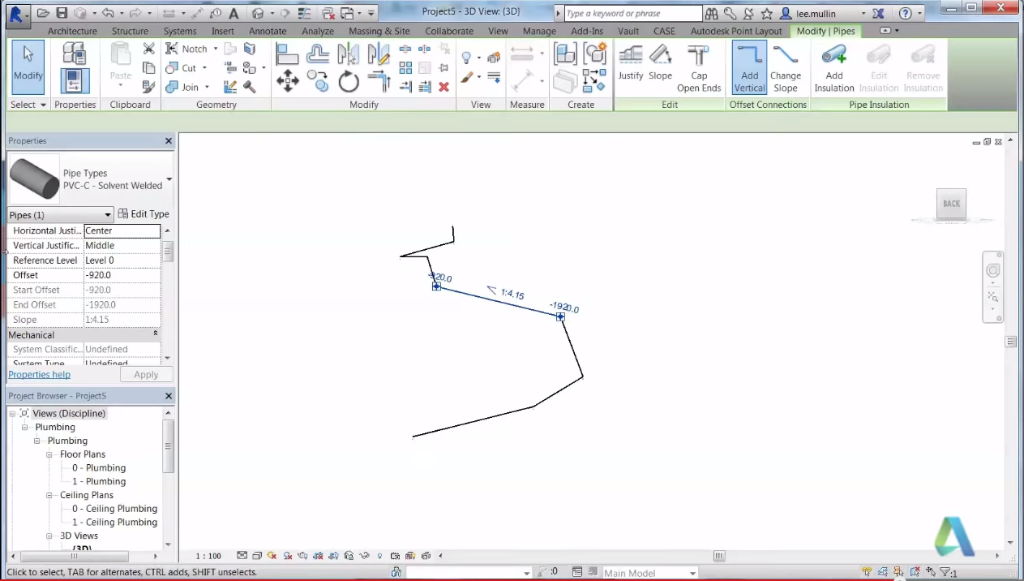Click the Edit Type button
The width and height of the screenshot is (1024, 581).
click(x=144, y=213)
